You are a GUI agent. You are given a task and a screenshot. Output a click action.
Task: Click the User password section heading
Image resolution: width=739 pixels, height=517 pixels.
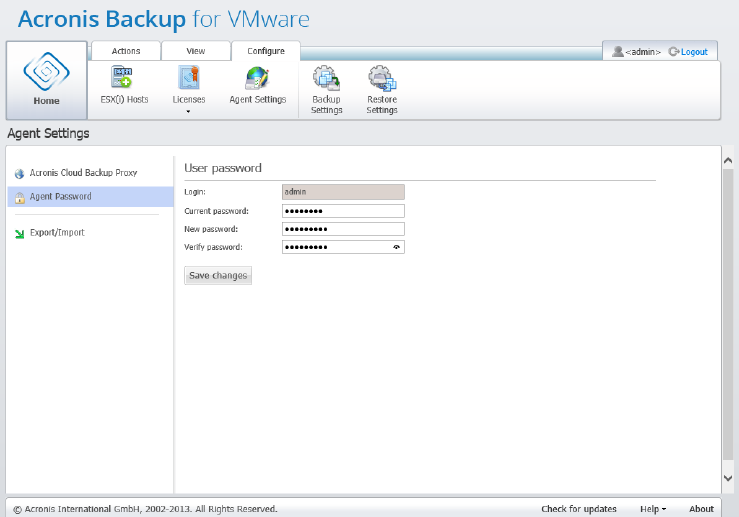(223, 168)
